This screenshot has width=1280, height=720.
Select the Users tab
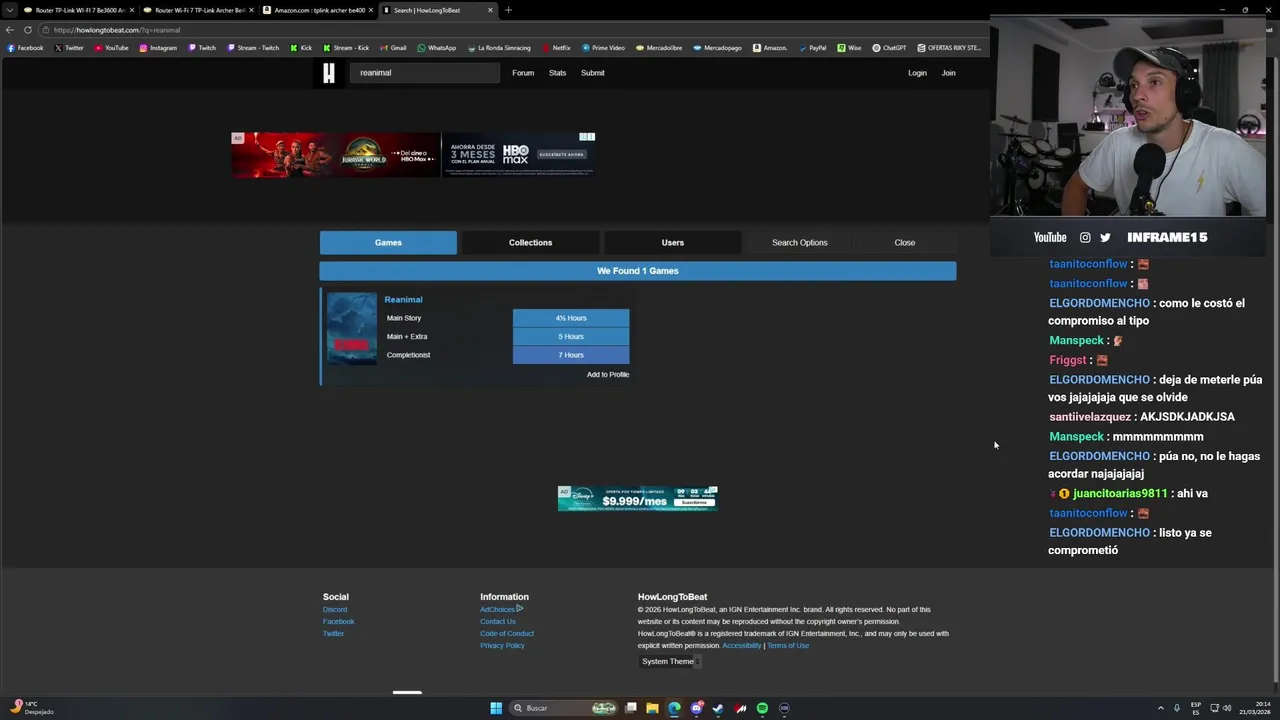tap(673, 243)
